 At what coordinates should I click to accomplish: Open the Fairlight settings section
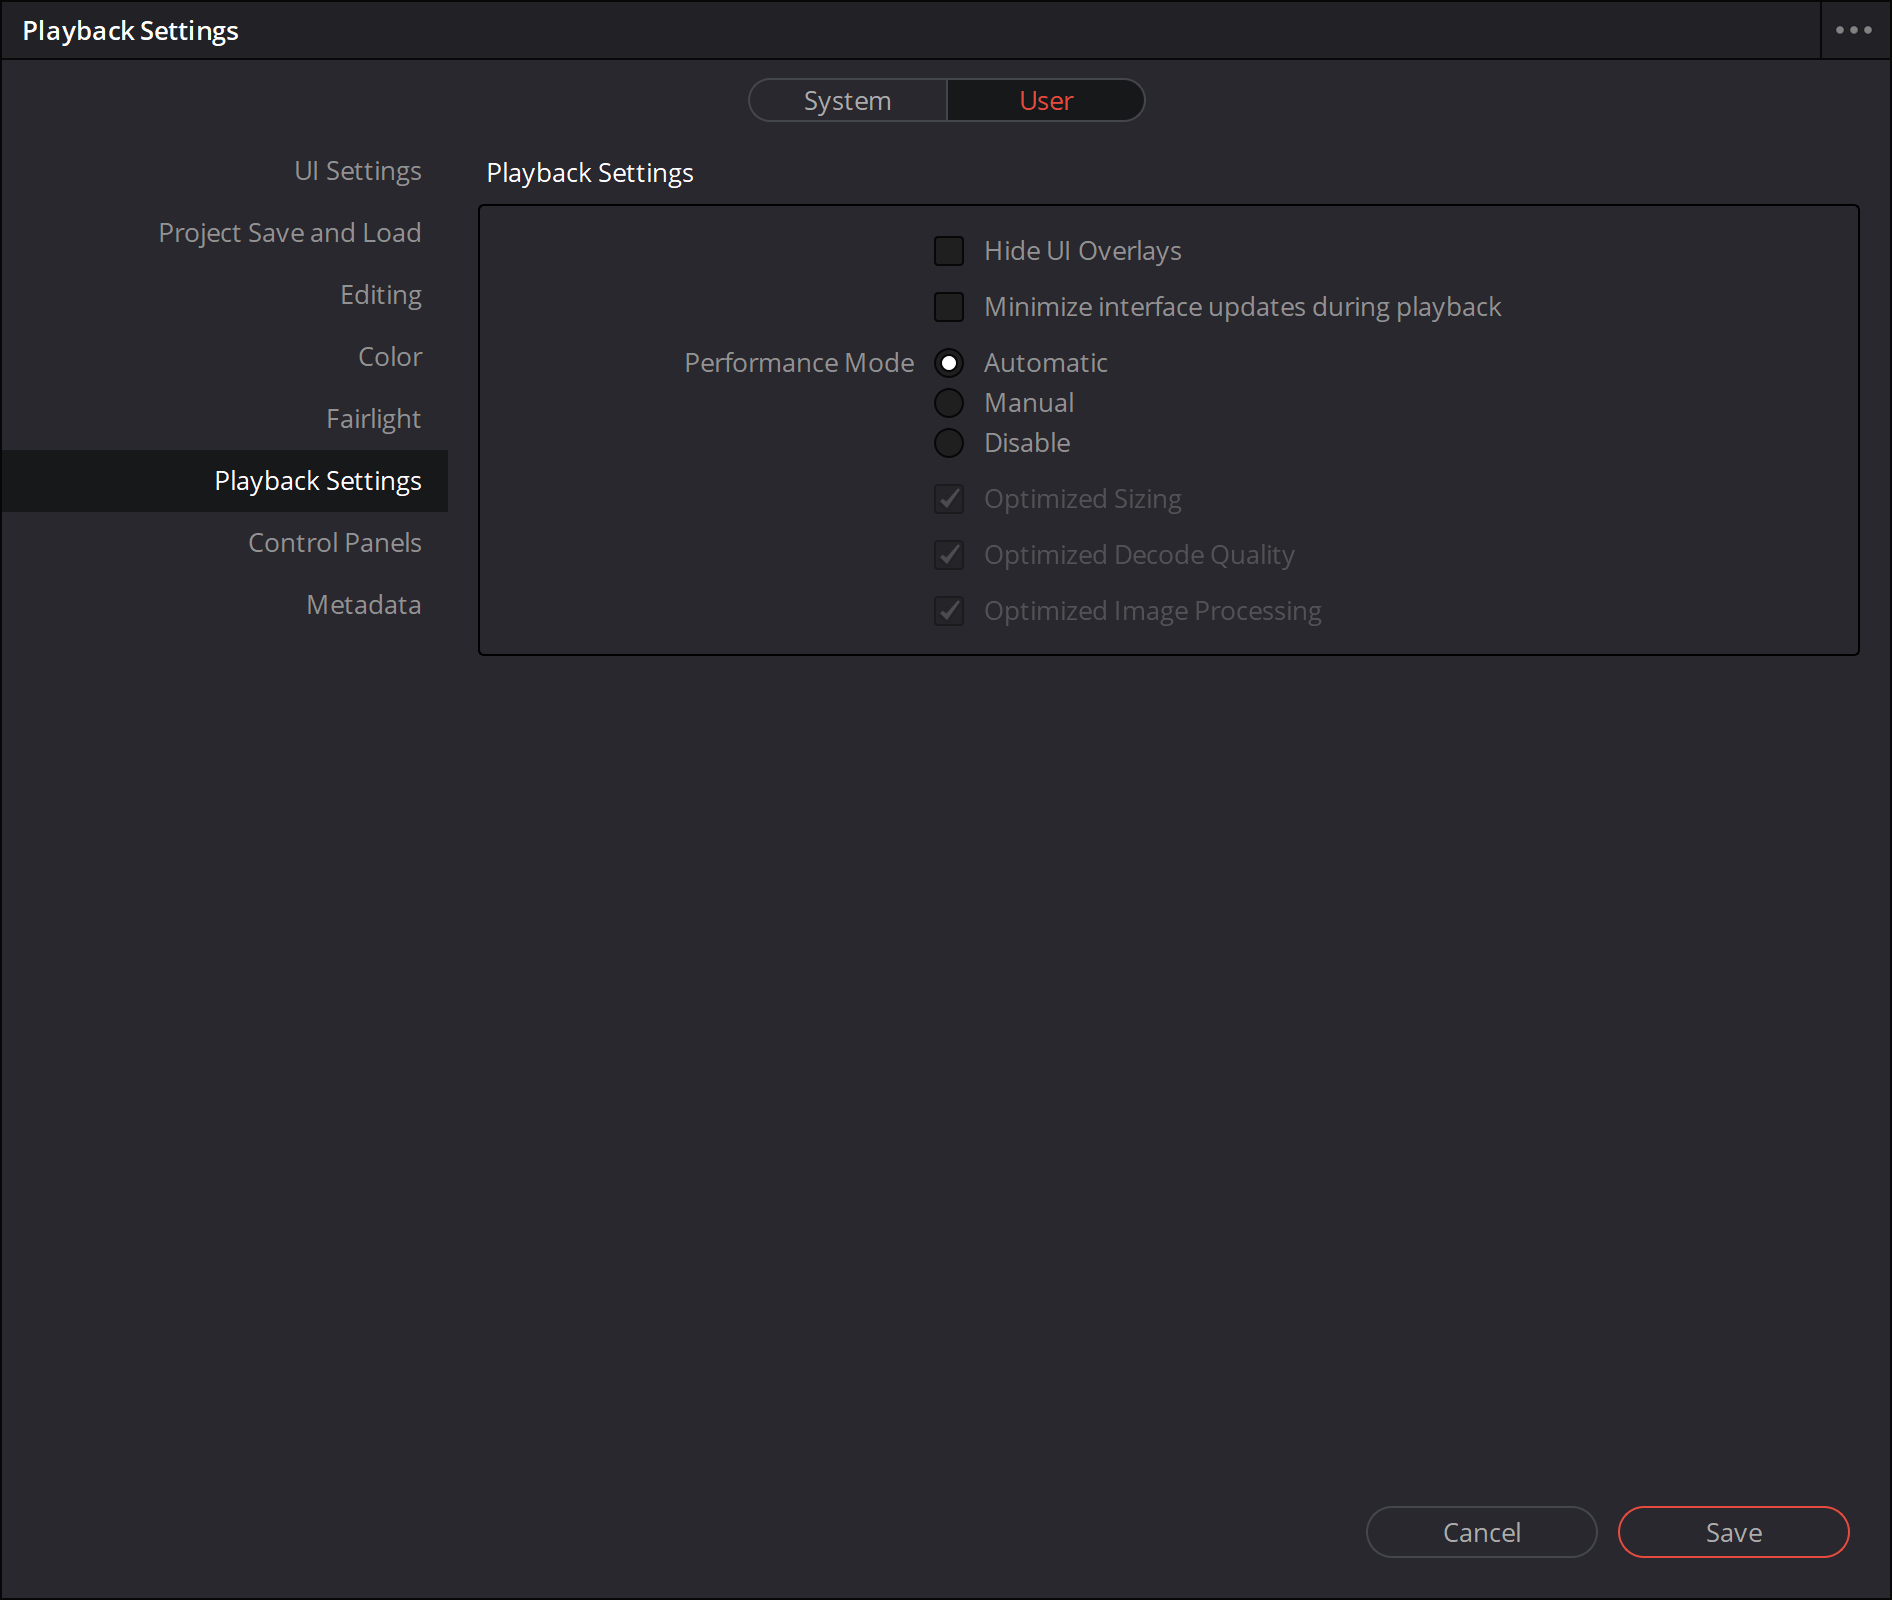(x=373, y=418)
